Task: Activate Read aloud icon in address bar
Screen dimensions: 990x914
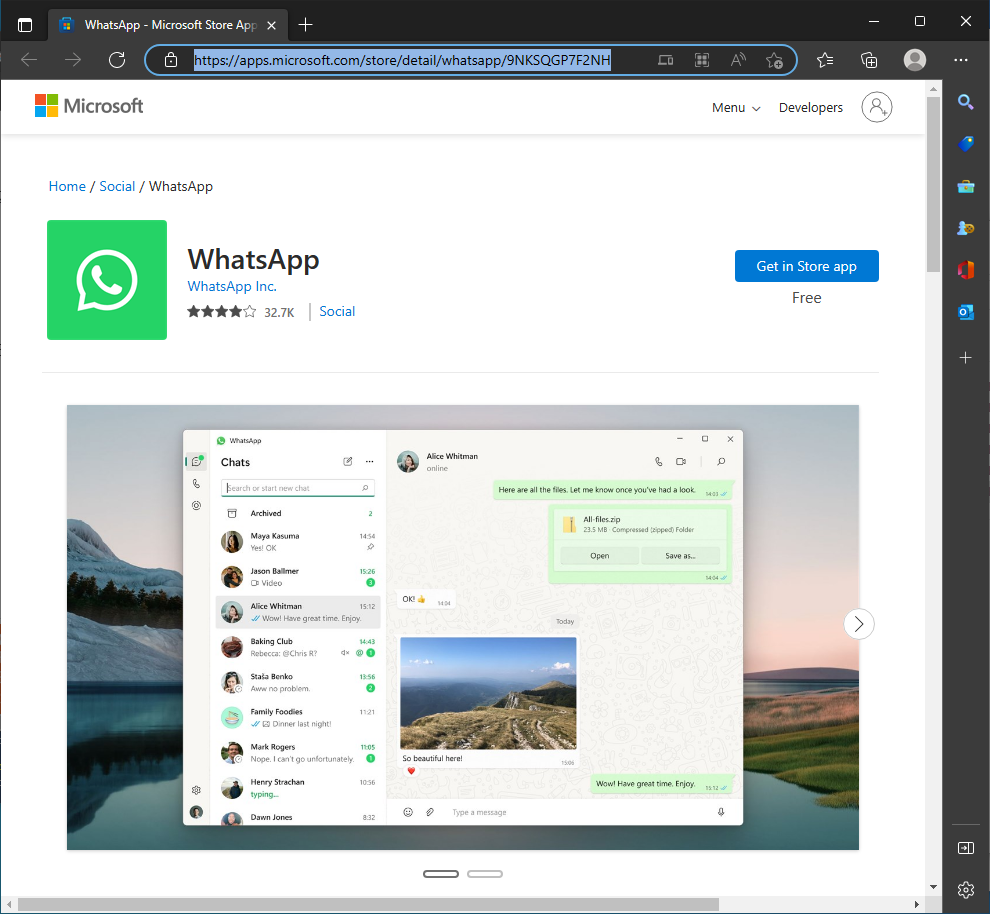Action: tap(737, 60)
